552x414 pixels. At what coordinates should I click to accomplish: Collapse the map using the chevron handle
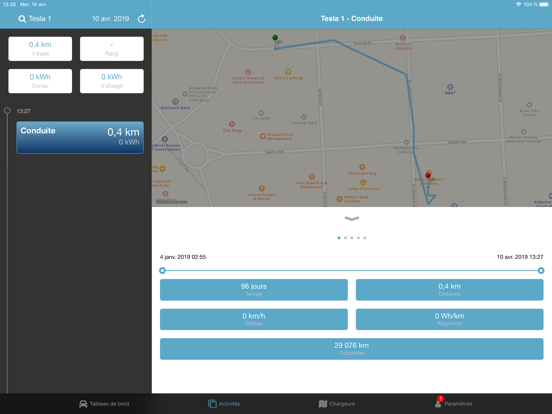[352, 219]
